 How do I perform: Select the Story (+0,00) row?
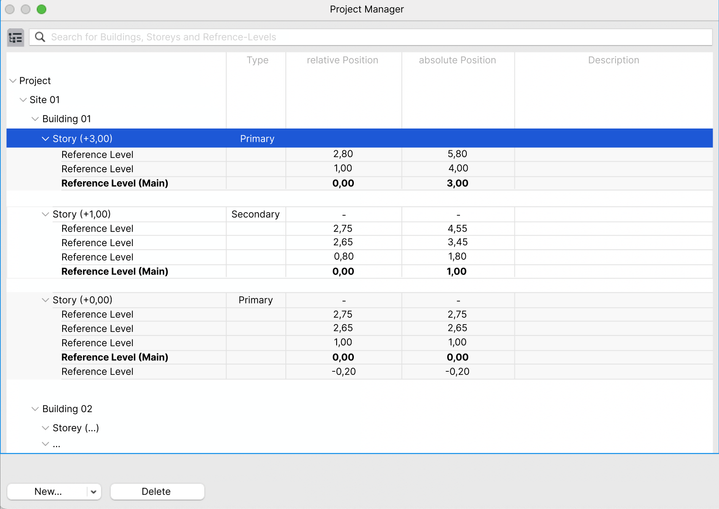click(x=360, y=300)
